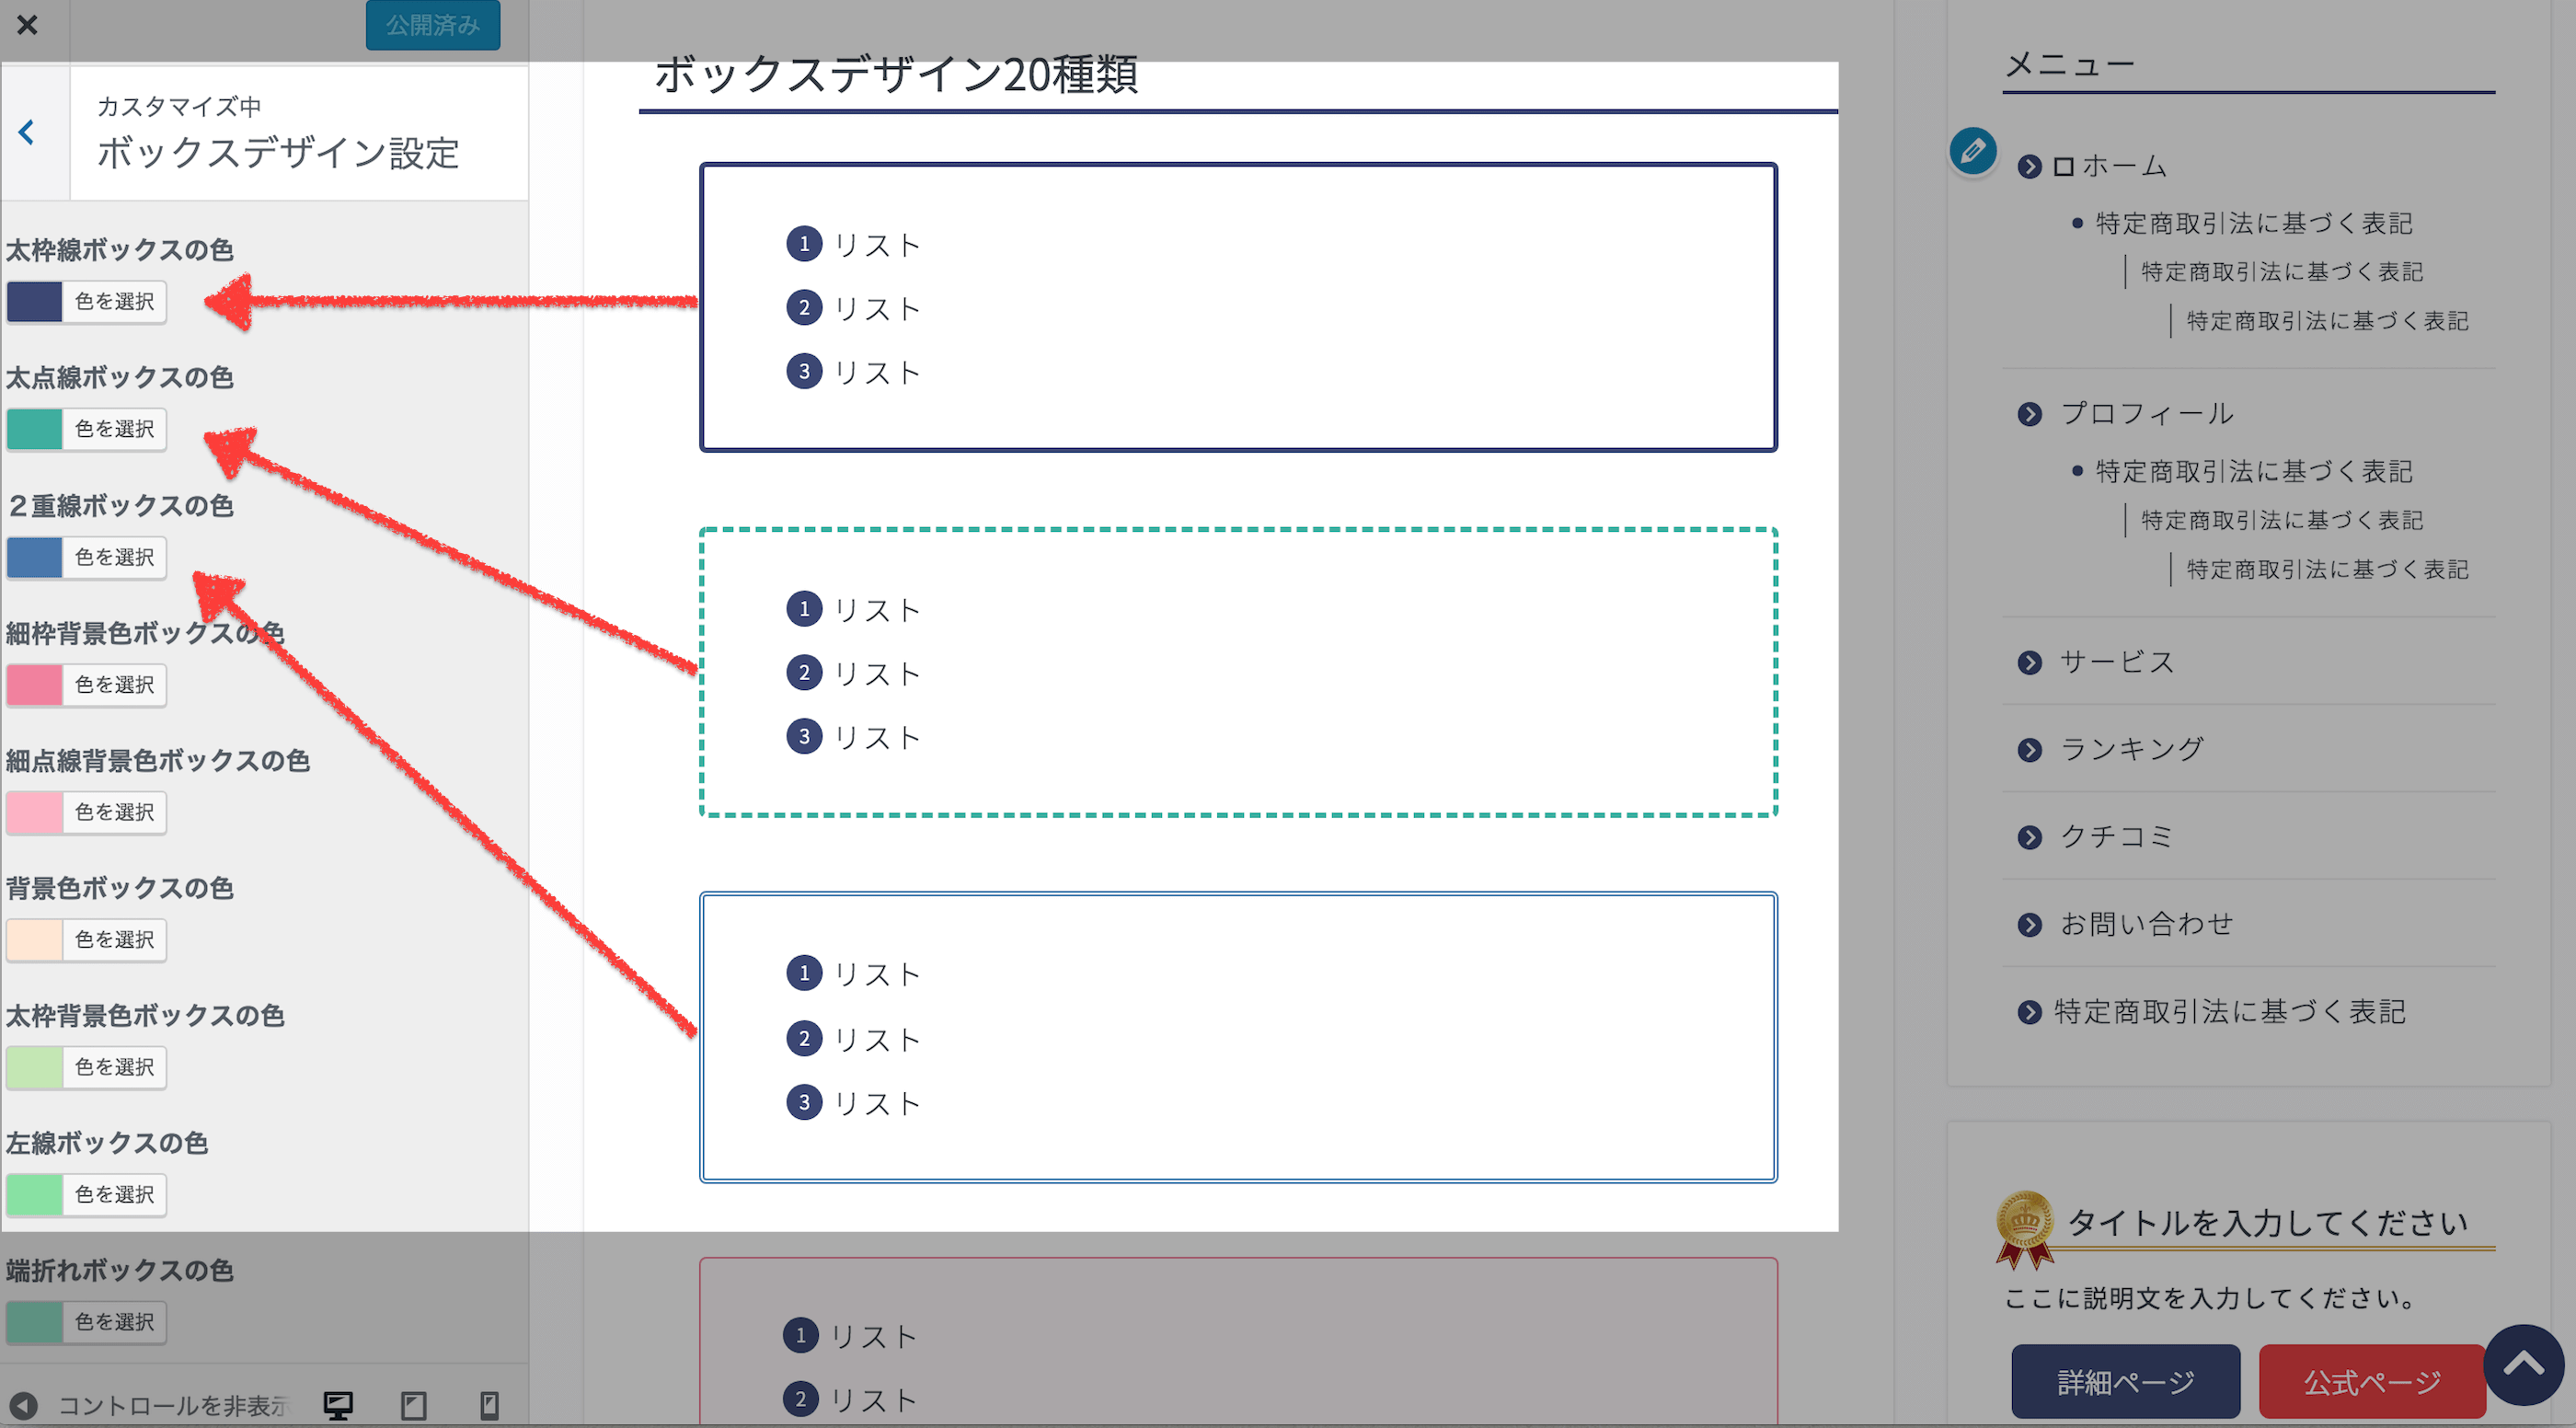Click the 詳細ページ button
Image resolution: width=2576 pixels, height=1428 pixels.
(x=2124, y=1381)
